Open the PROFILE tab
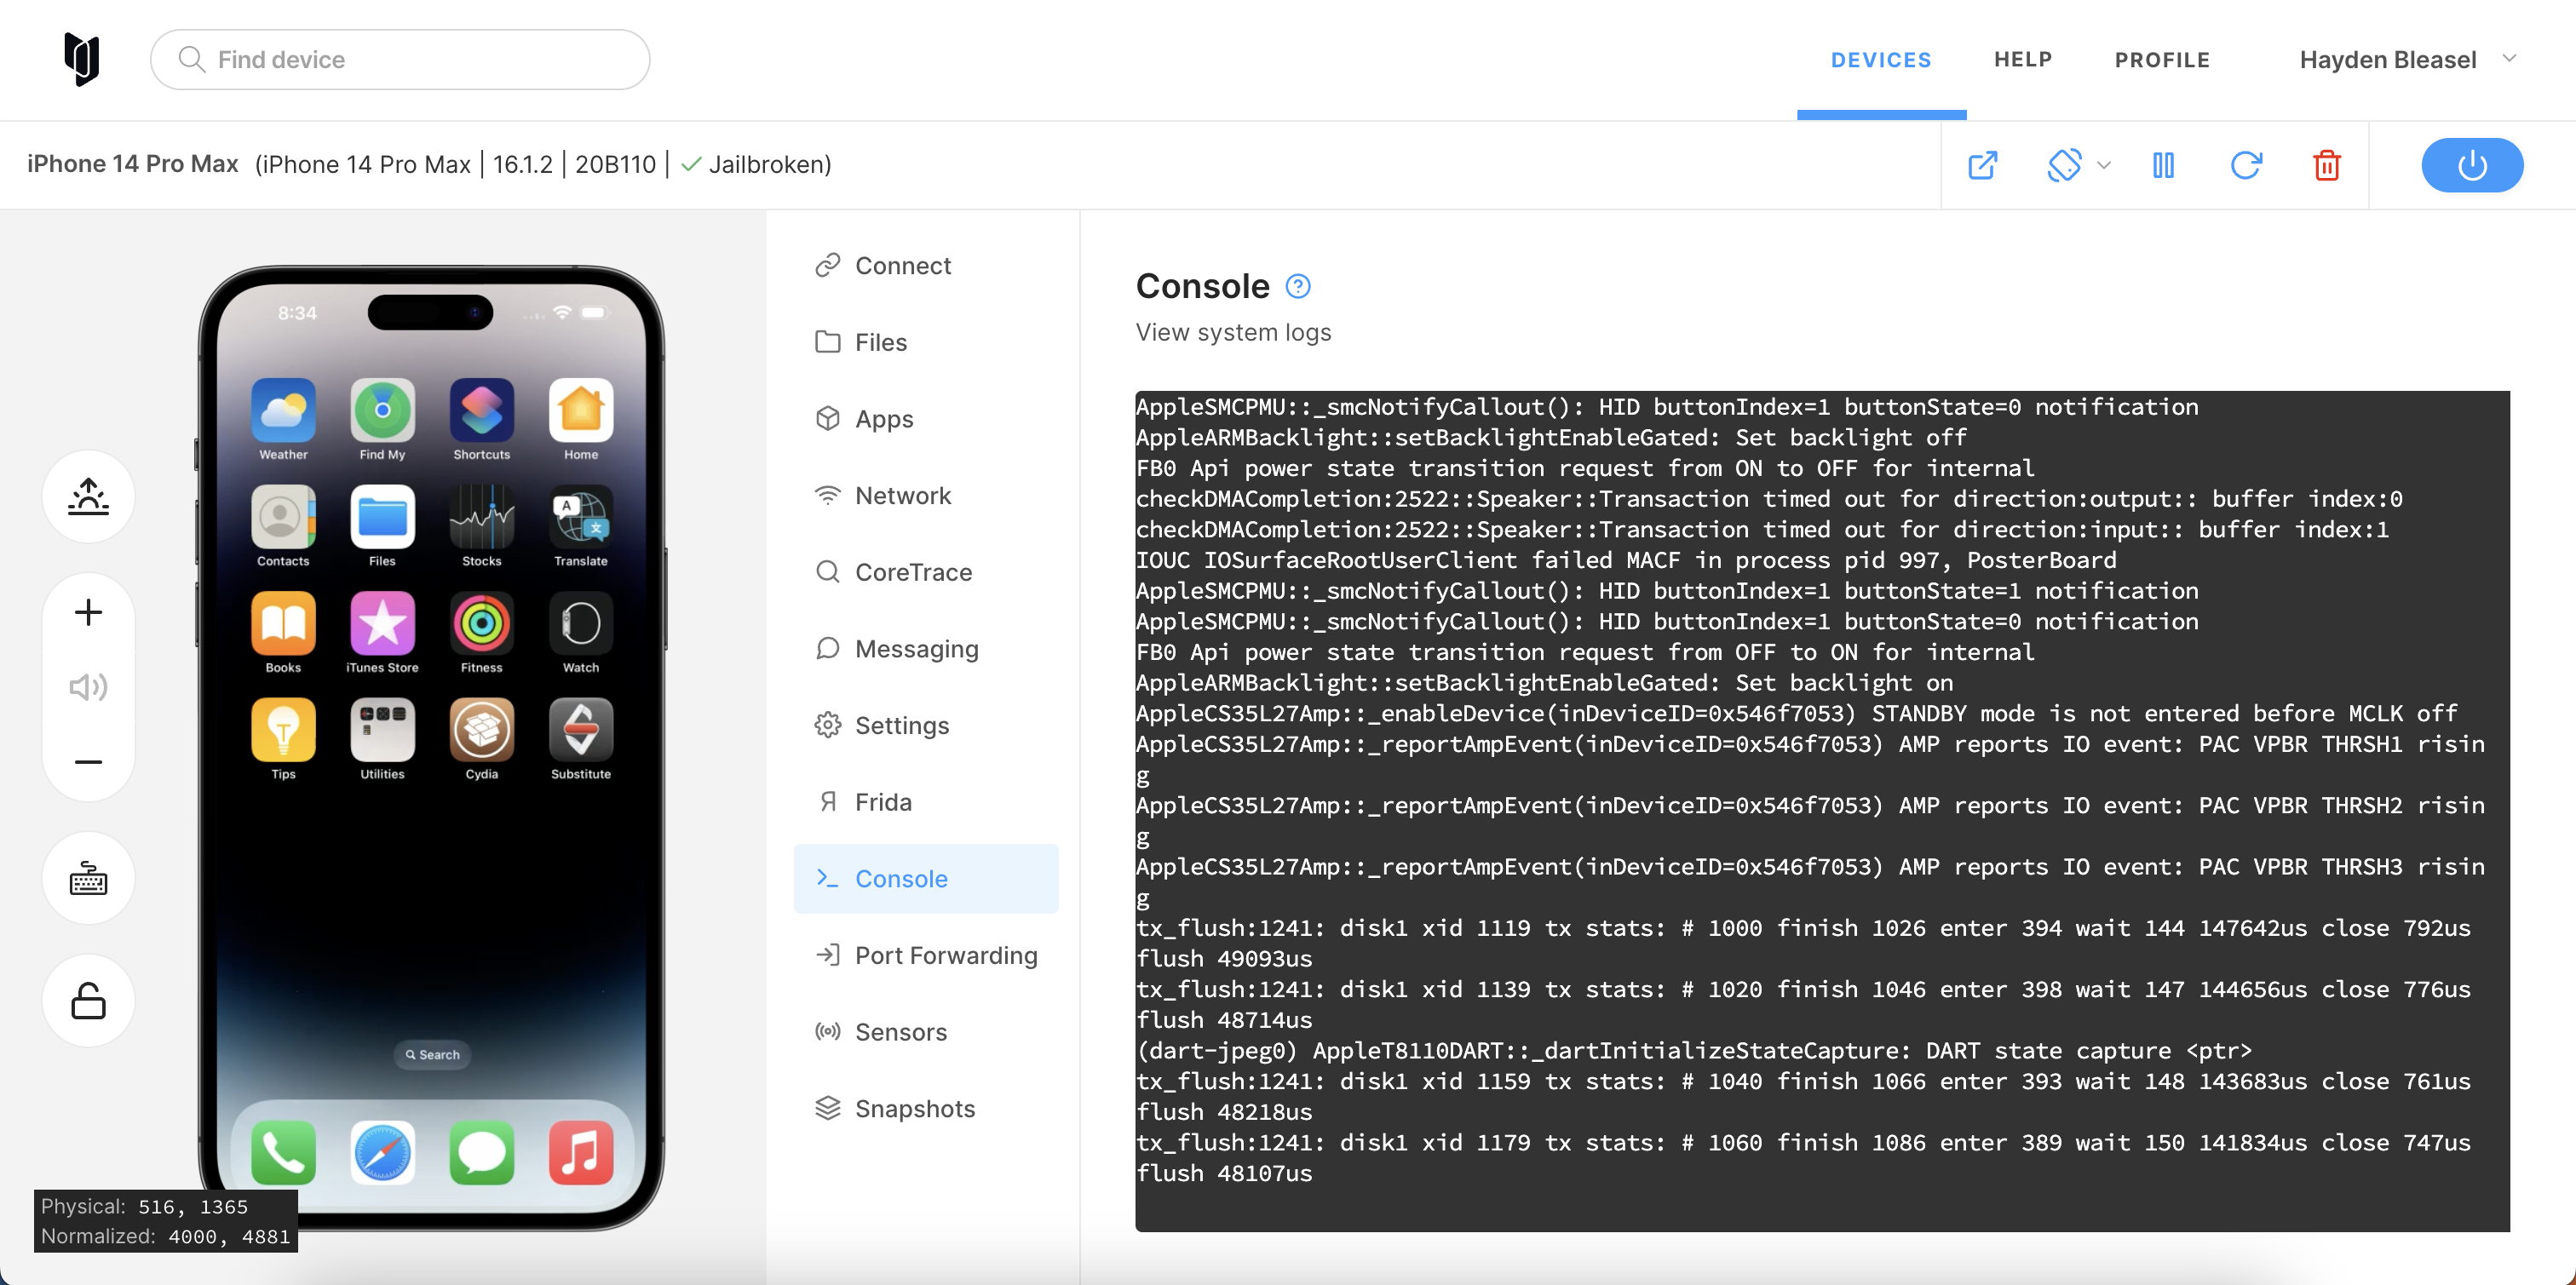Screen dimensions: 2576x1285 point(2162,60)
